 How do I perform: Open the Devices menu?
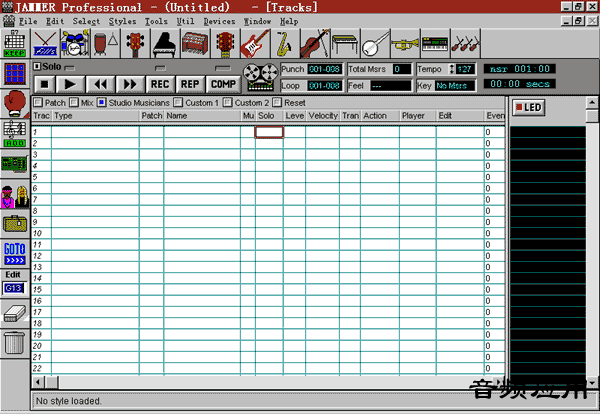pos(220,21)
